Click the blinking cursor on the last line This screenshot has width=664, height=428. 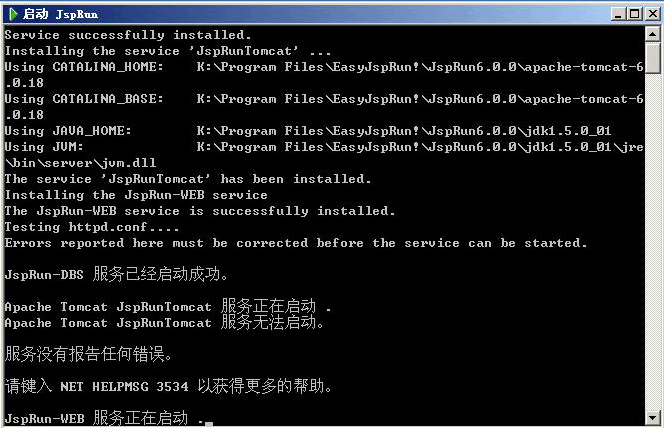209,423
